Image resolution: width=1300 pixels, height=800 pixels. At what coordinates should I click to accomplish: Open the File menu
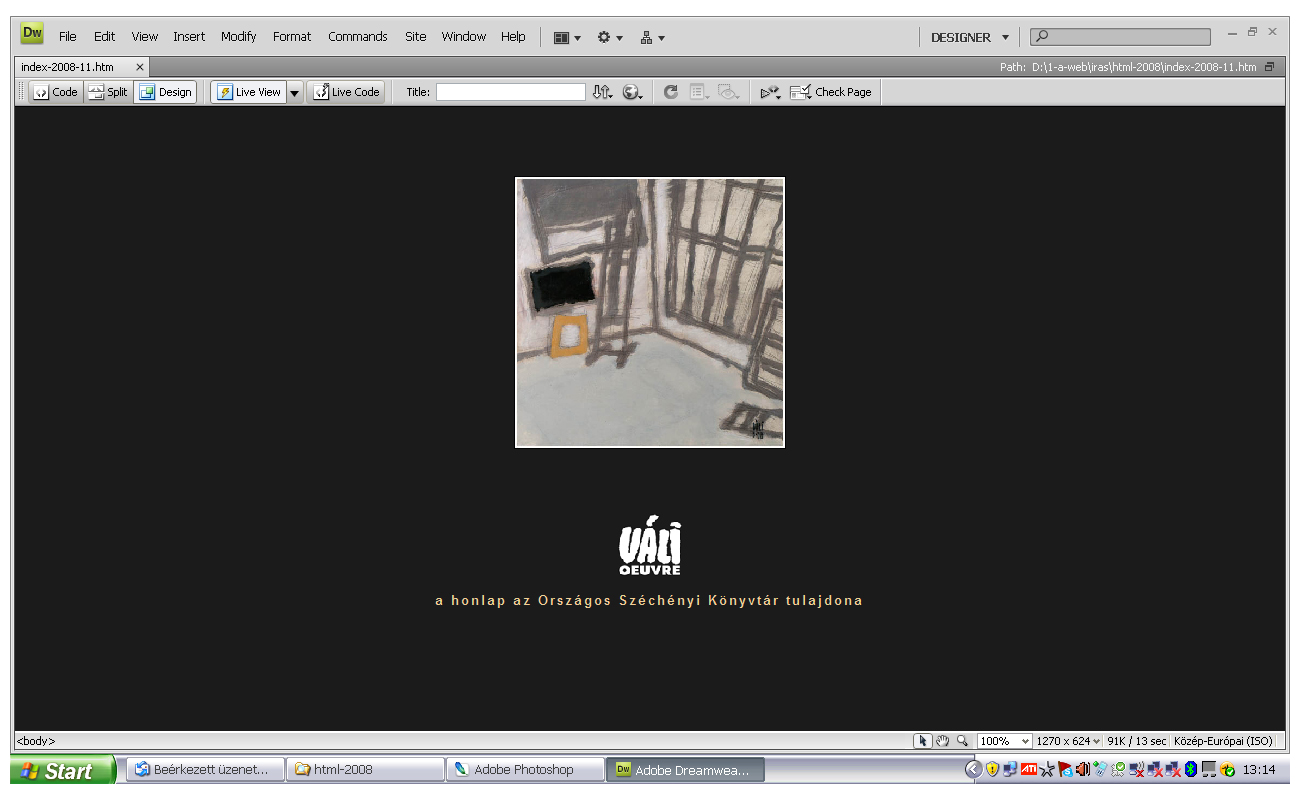[67, 37]
